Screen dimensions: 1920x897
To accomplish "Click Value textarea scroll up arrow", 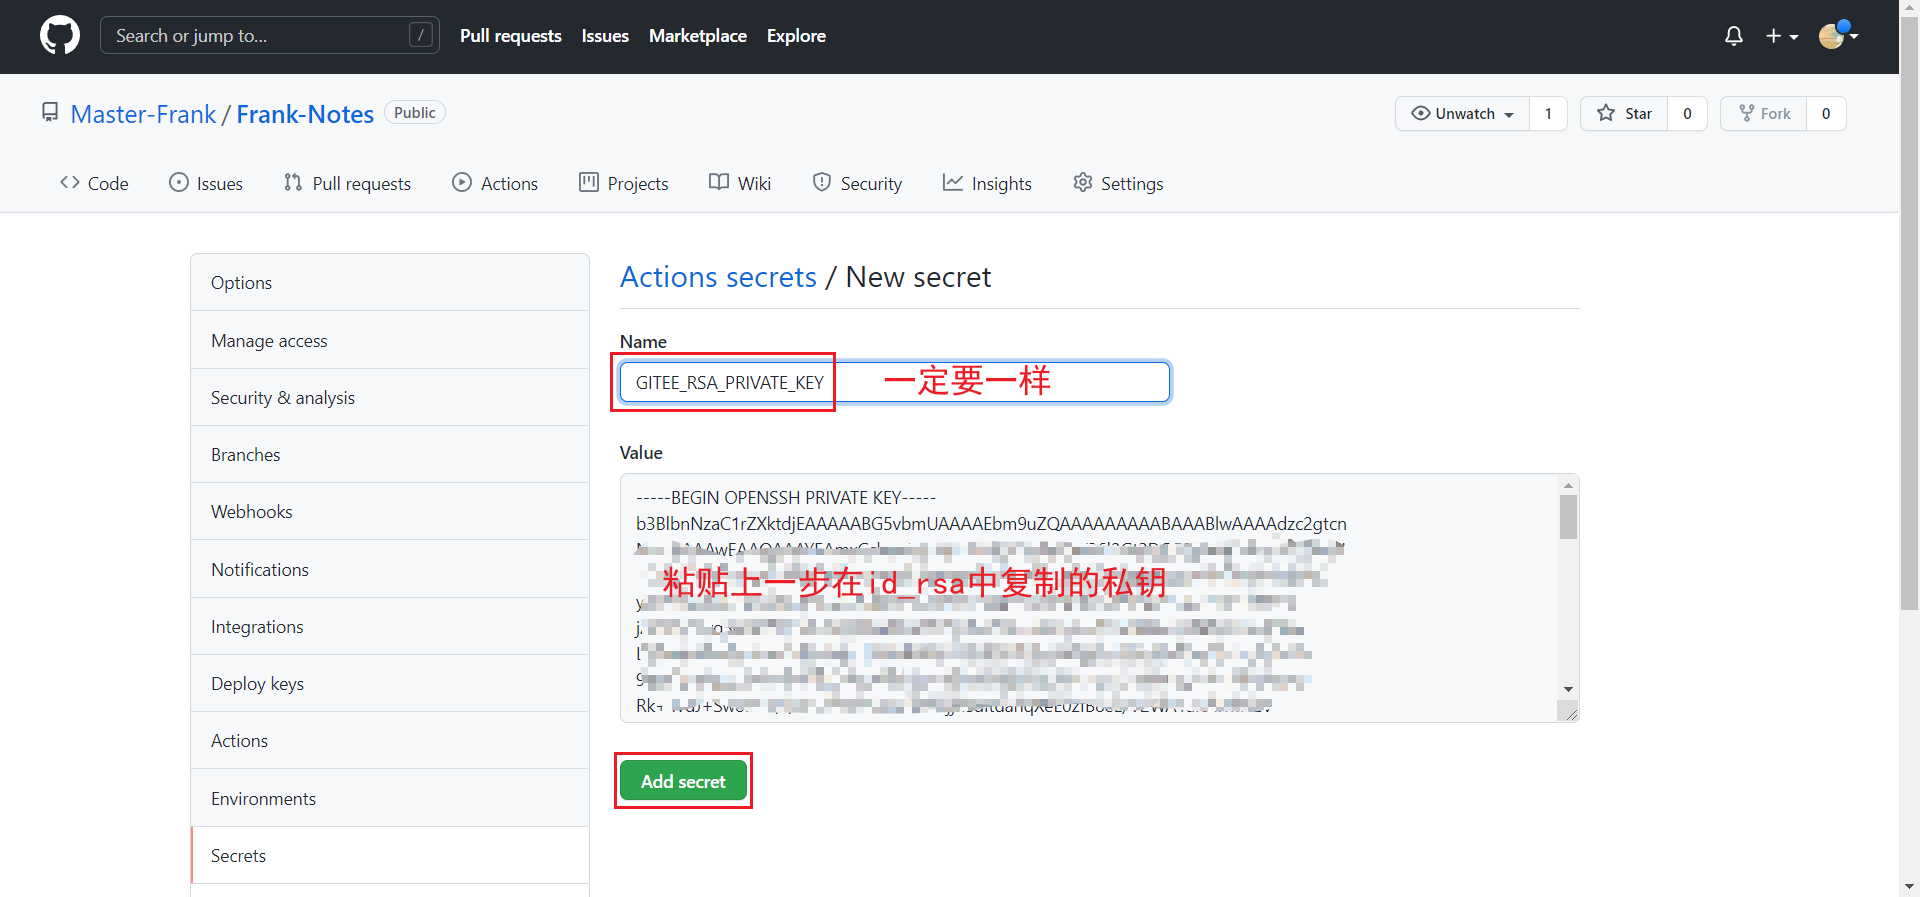I will [x=1568, y=485].
